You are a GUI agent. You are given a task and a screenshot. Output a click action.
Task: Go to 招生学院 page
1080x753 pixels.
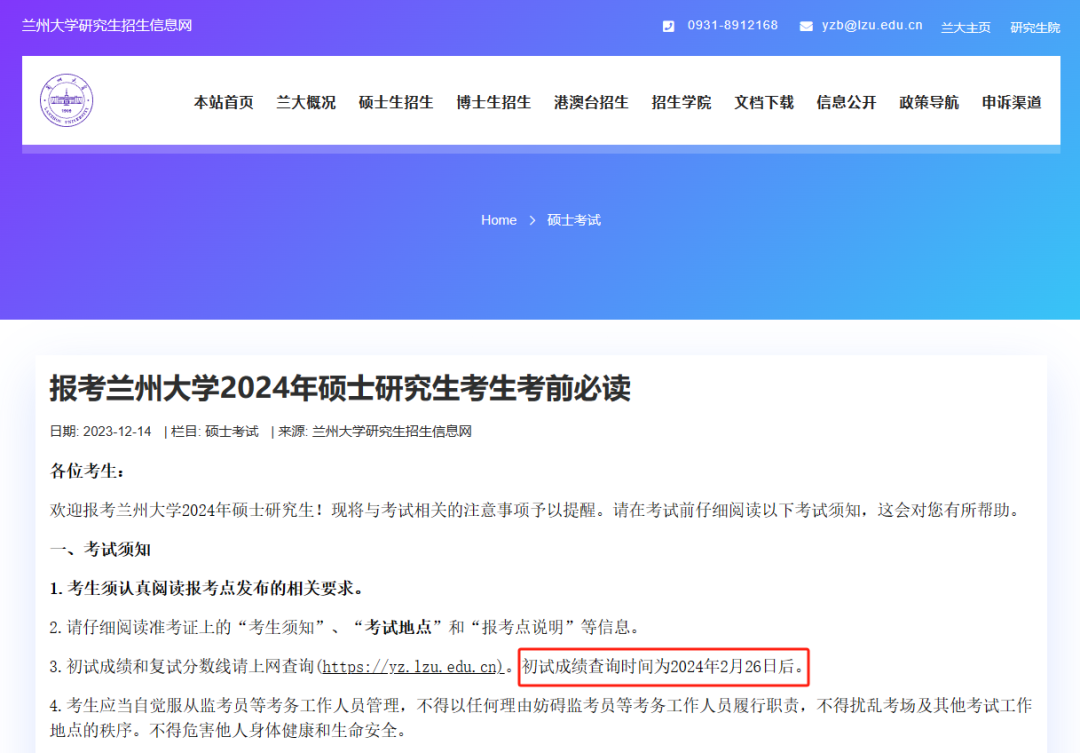681,102
